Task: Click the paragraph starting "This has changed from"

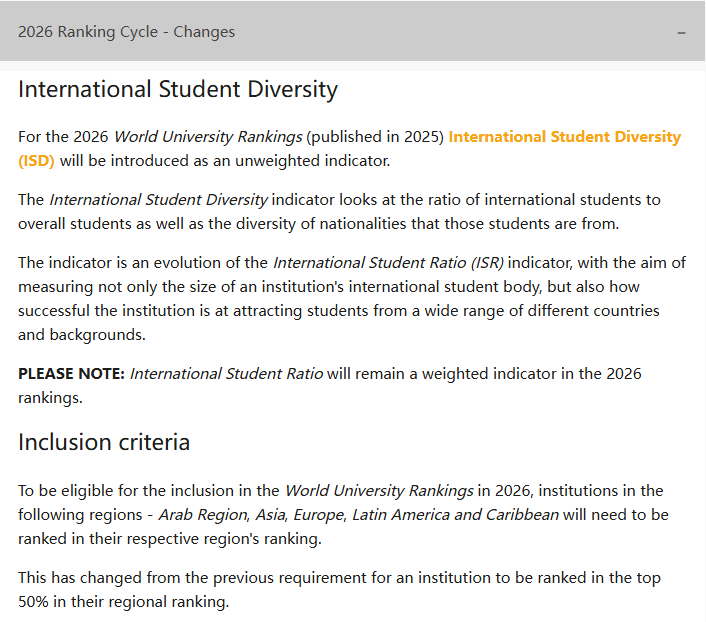Action: tap(339, 590)
